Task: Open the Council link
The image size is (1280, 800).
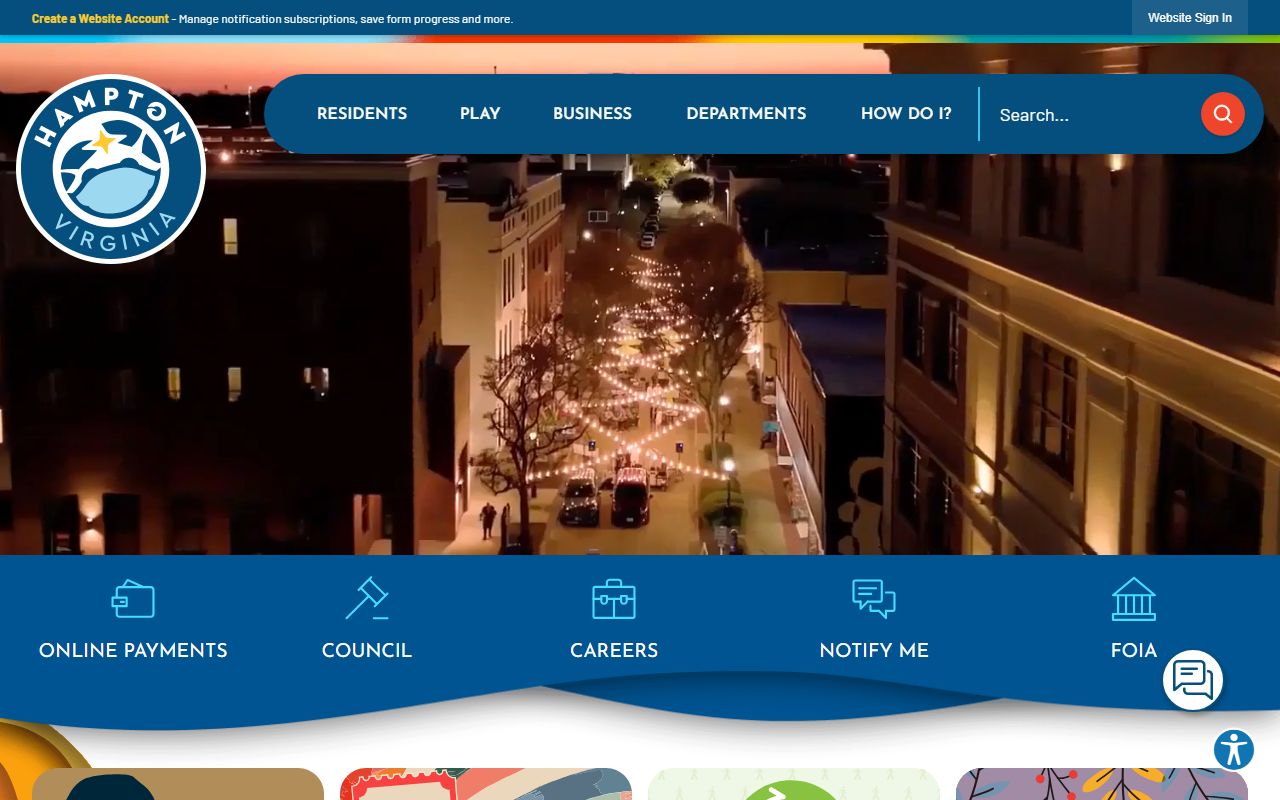Action: point(367,650)
